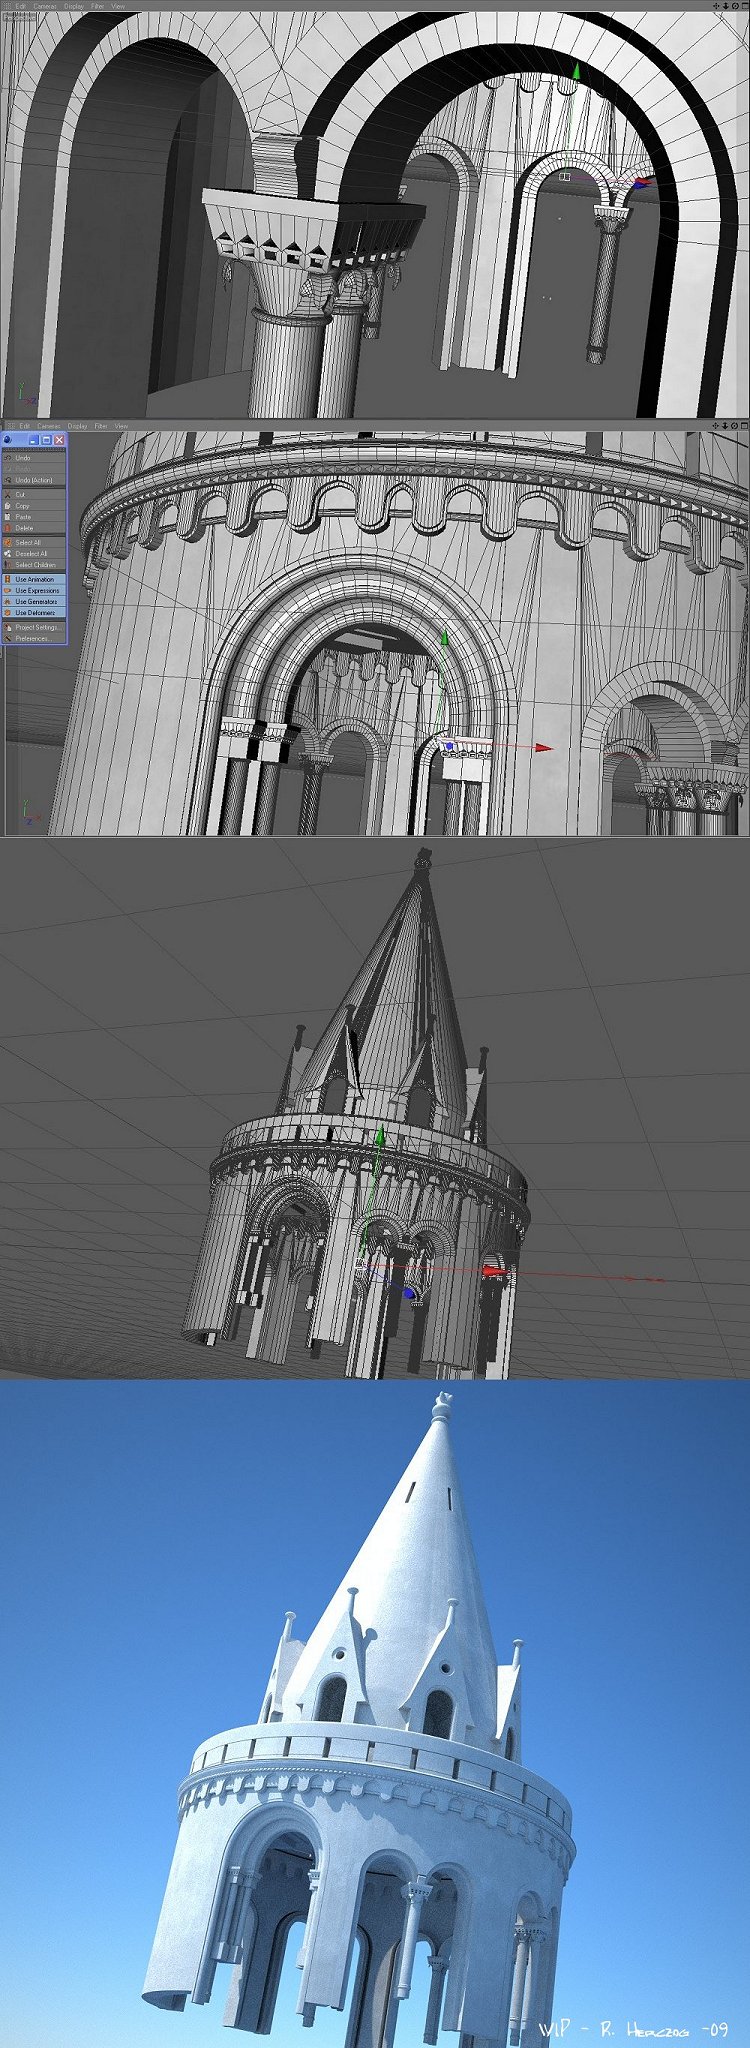Toggle the Use Deformers option
Screen dimensions: 750x2048
click(35, 613)
